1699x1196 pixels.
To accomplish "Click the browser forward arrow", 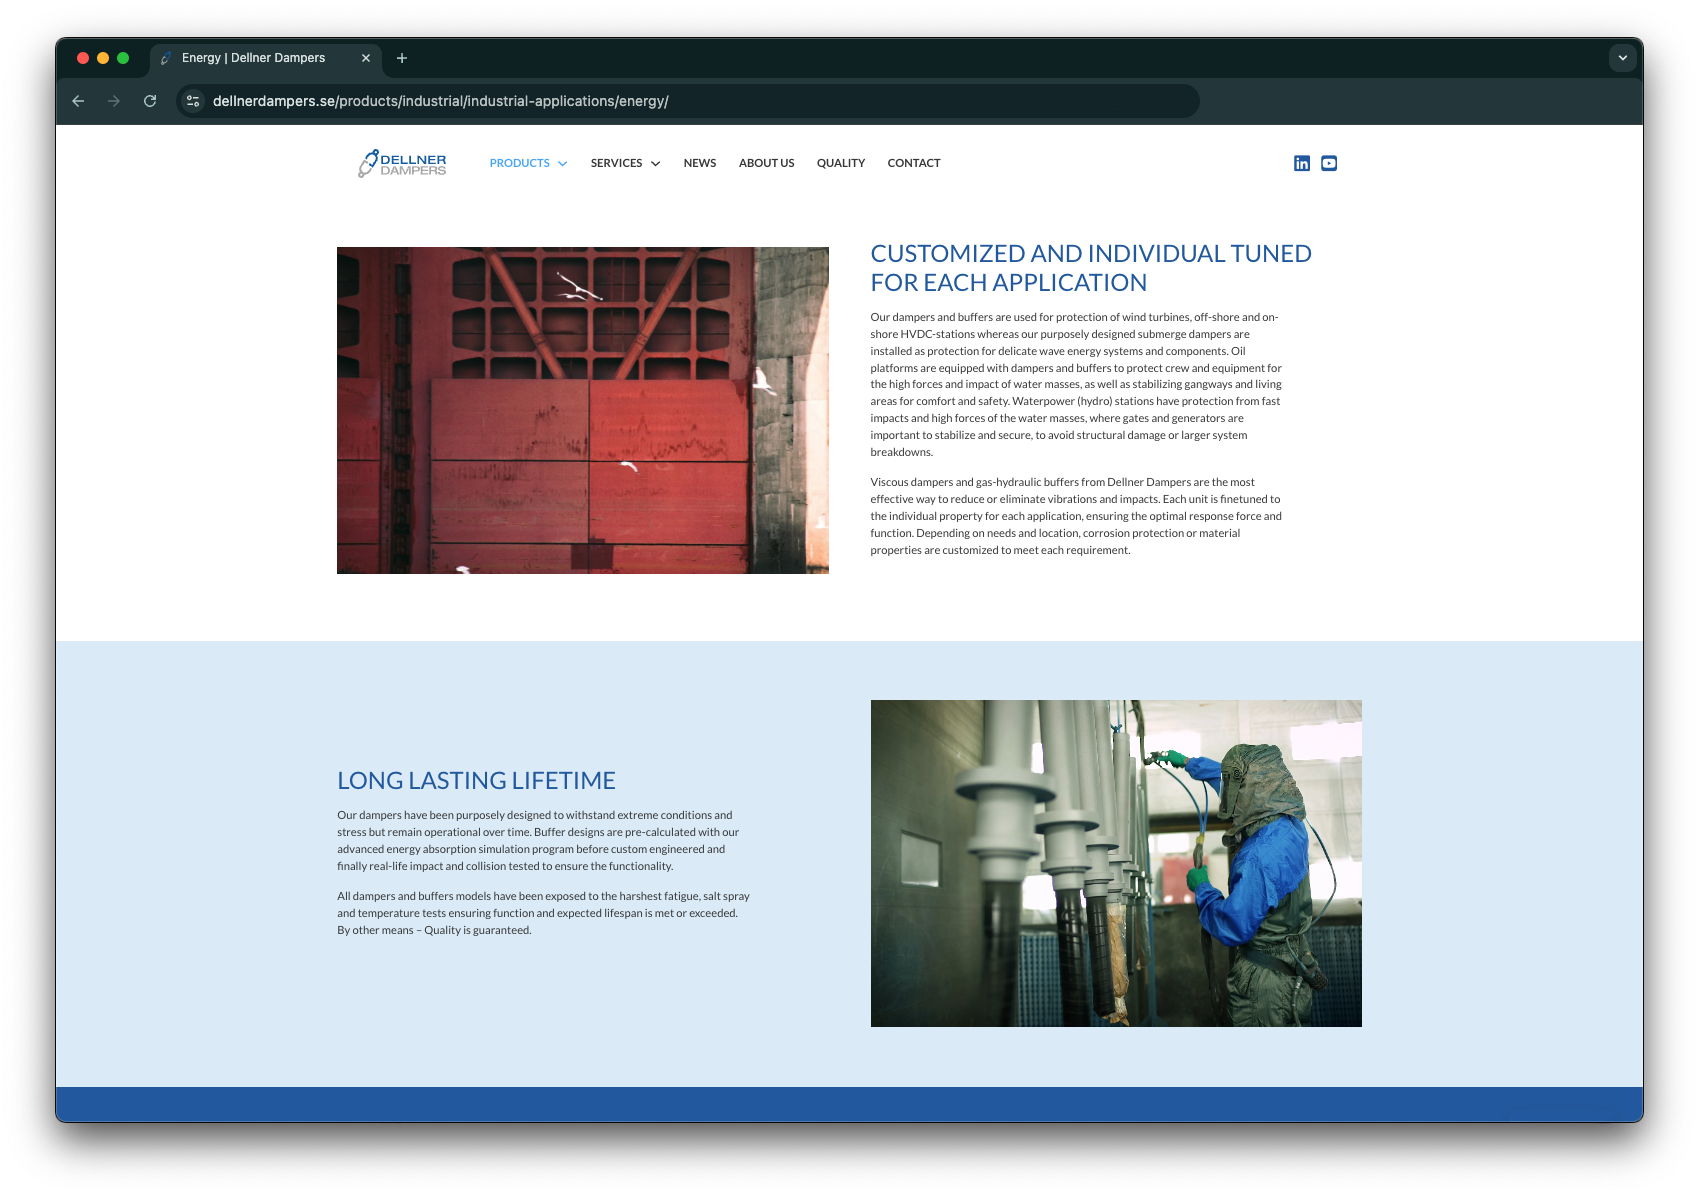I will (114, 101).
